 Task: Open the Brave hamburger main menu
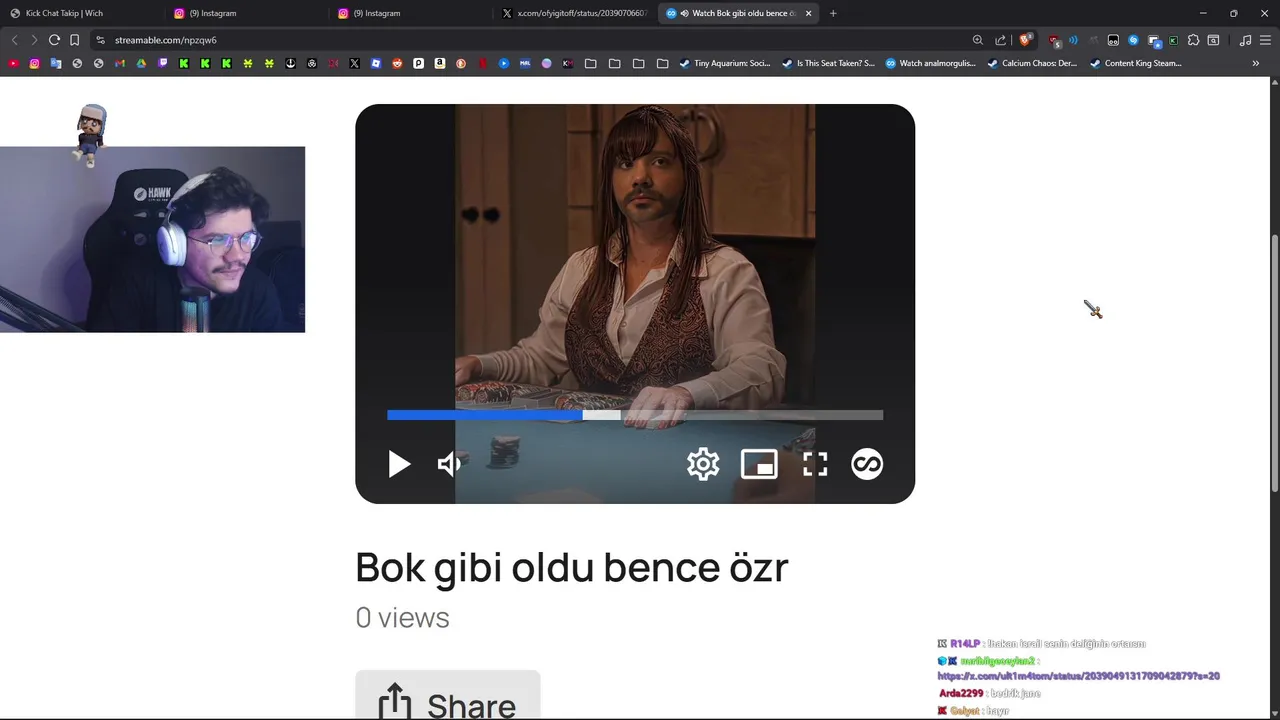[1265, 40]
